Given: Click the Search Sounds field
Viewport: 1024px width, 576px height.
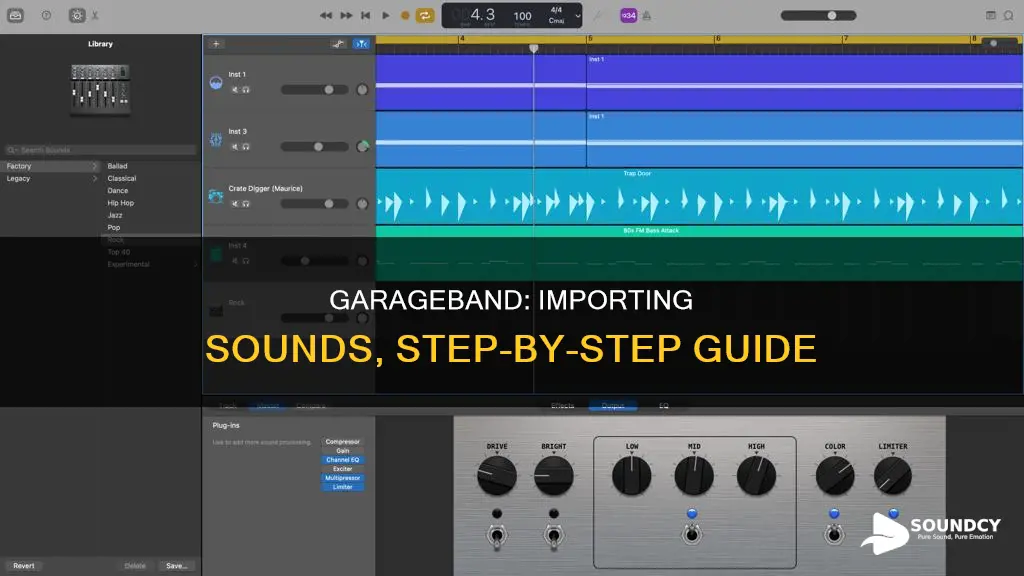Looking at the screenshot, I should [100, 150].
